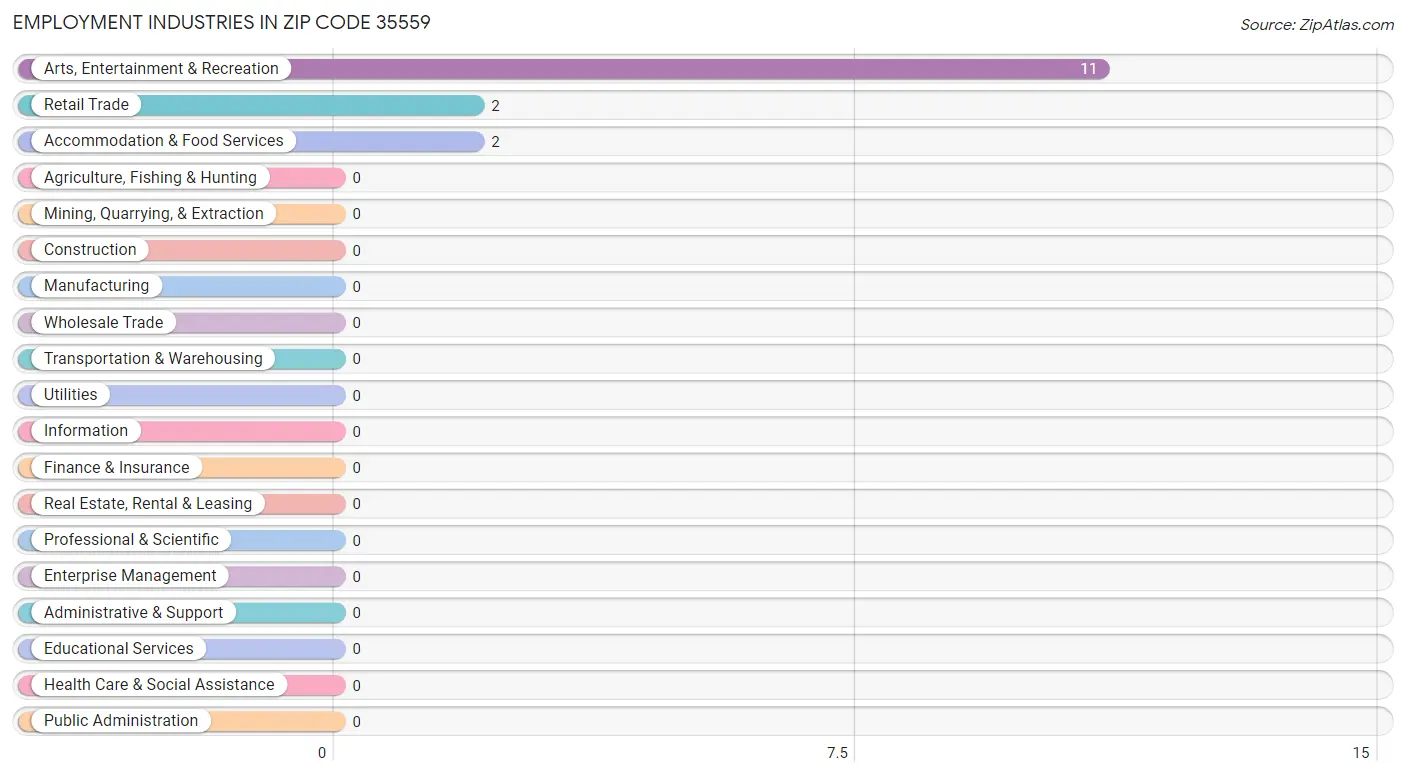Click the x-axis tick label 7.5
Viewport: 1406px width, 776px height.
pos(837,753)
